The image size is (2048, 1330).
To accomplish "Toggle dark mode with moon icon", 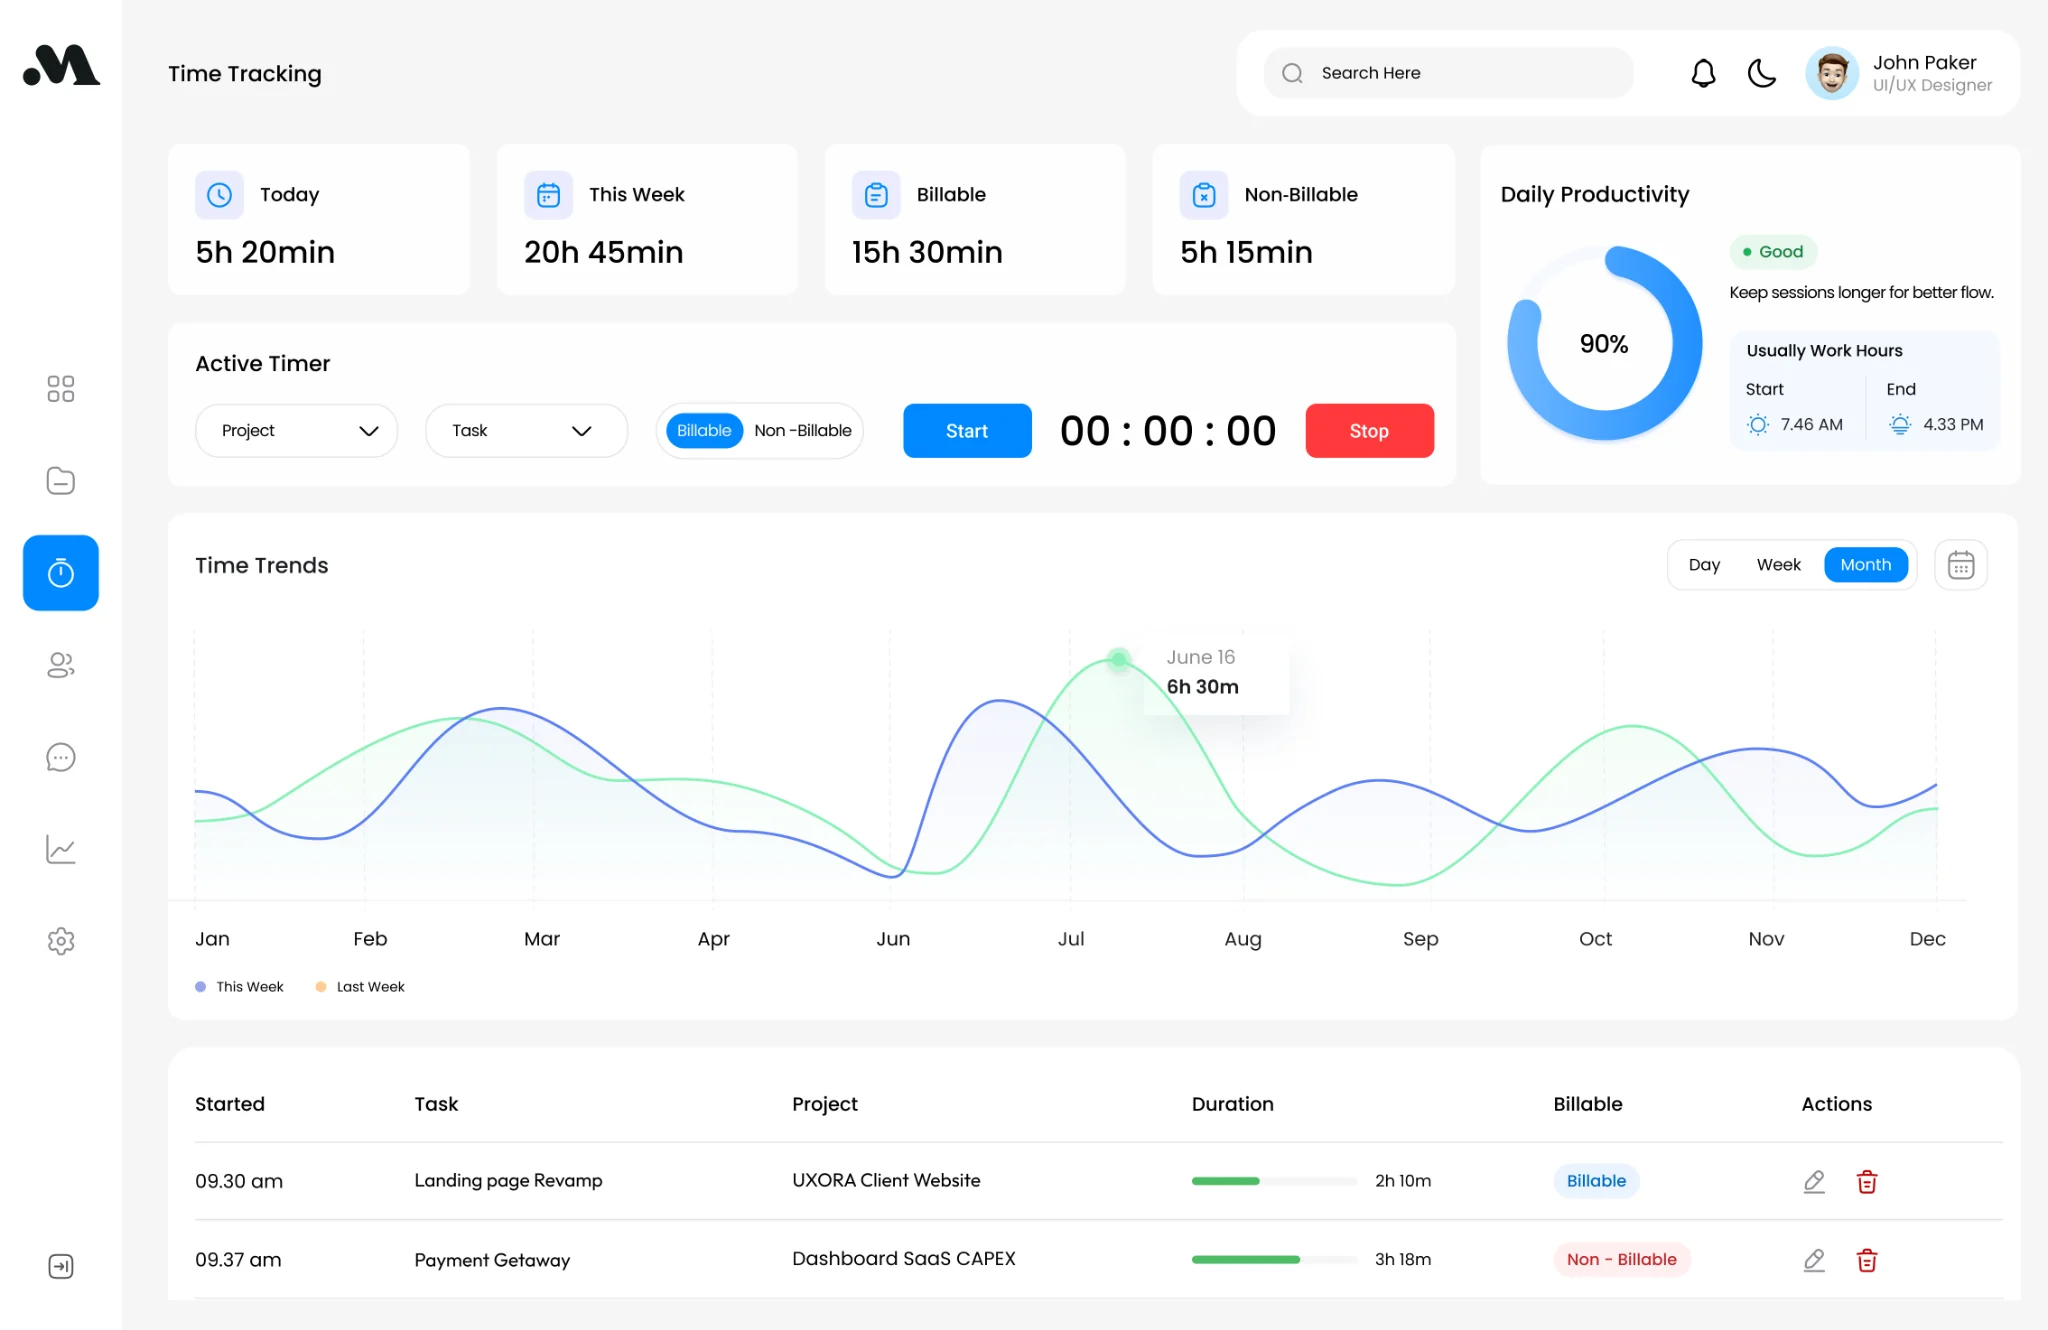I will (x=1761, y=73).
